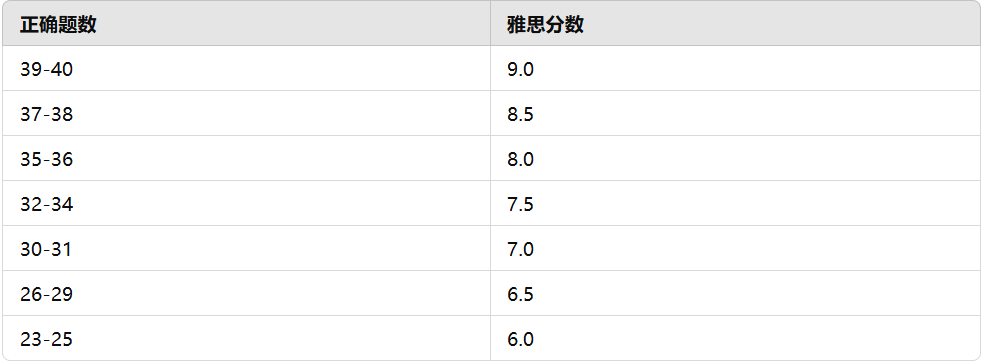
Task: Click empty space right of 6.0
Action: 757,338
